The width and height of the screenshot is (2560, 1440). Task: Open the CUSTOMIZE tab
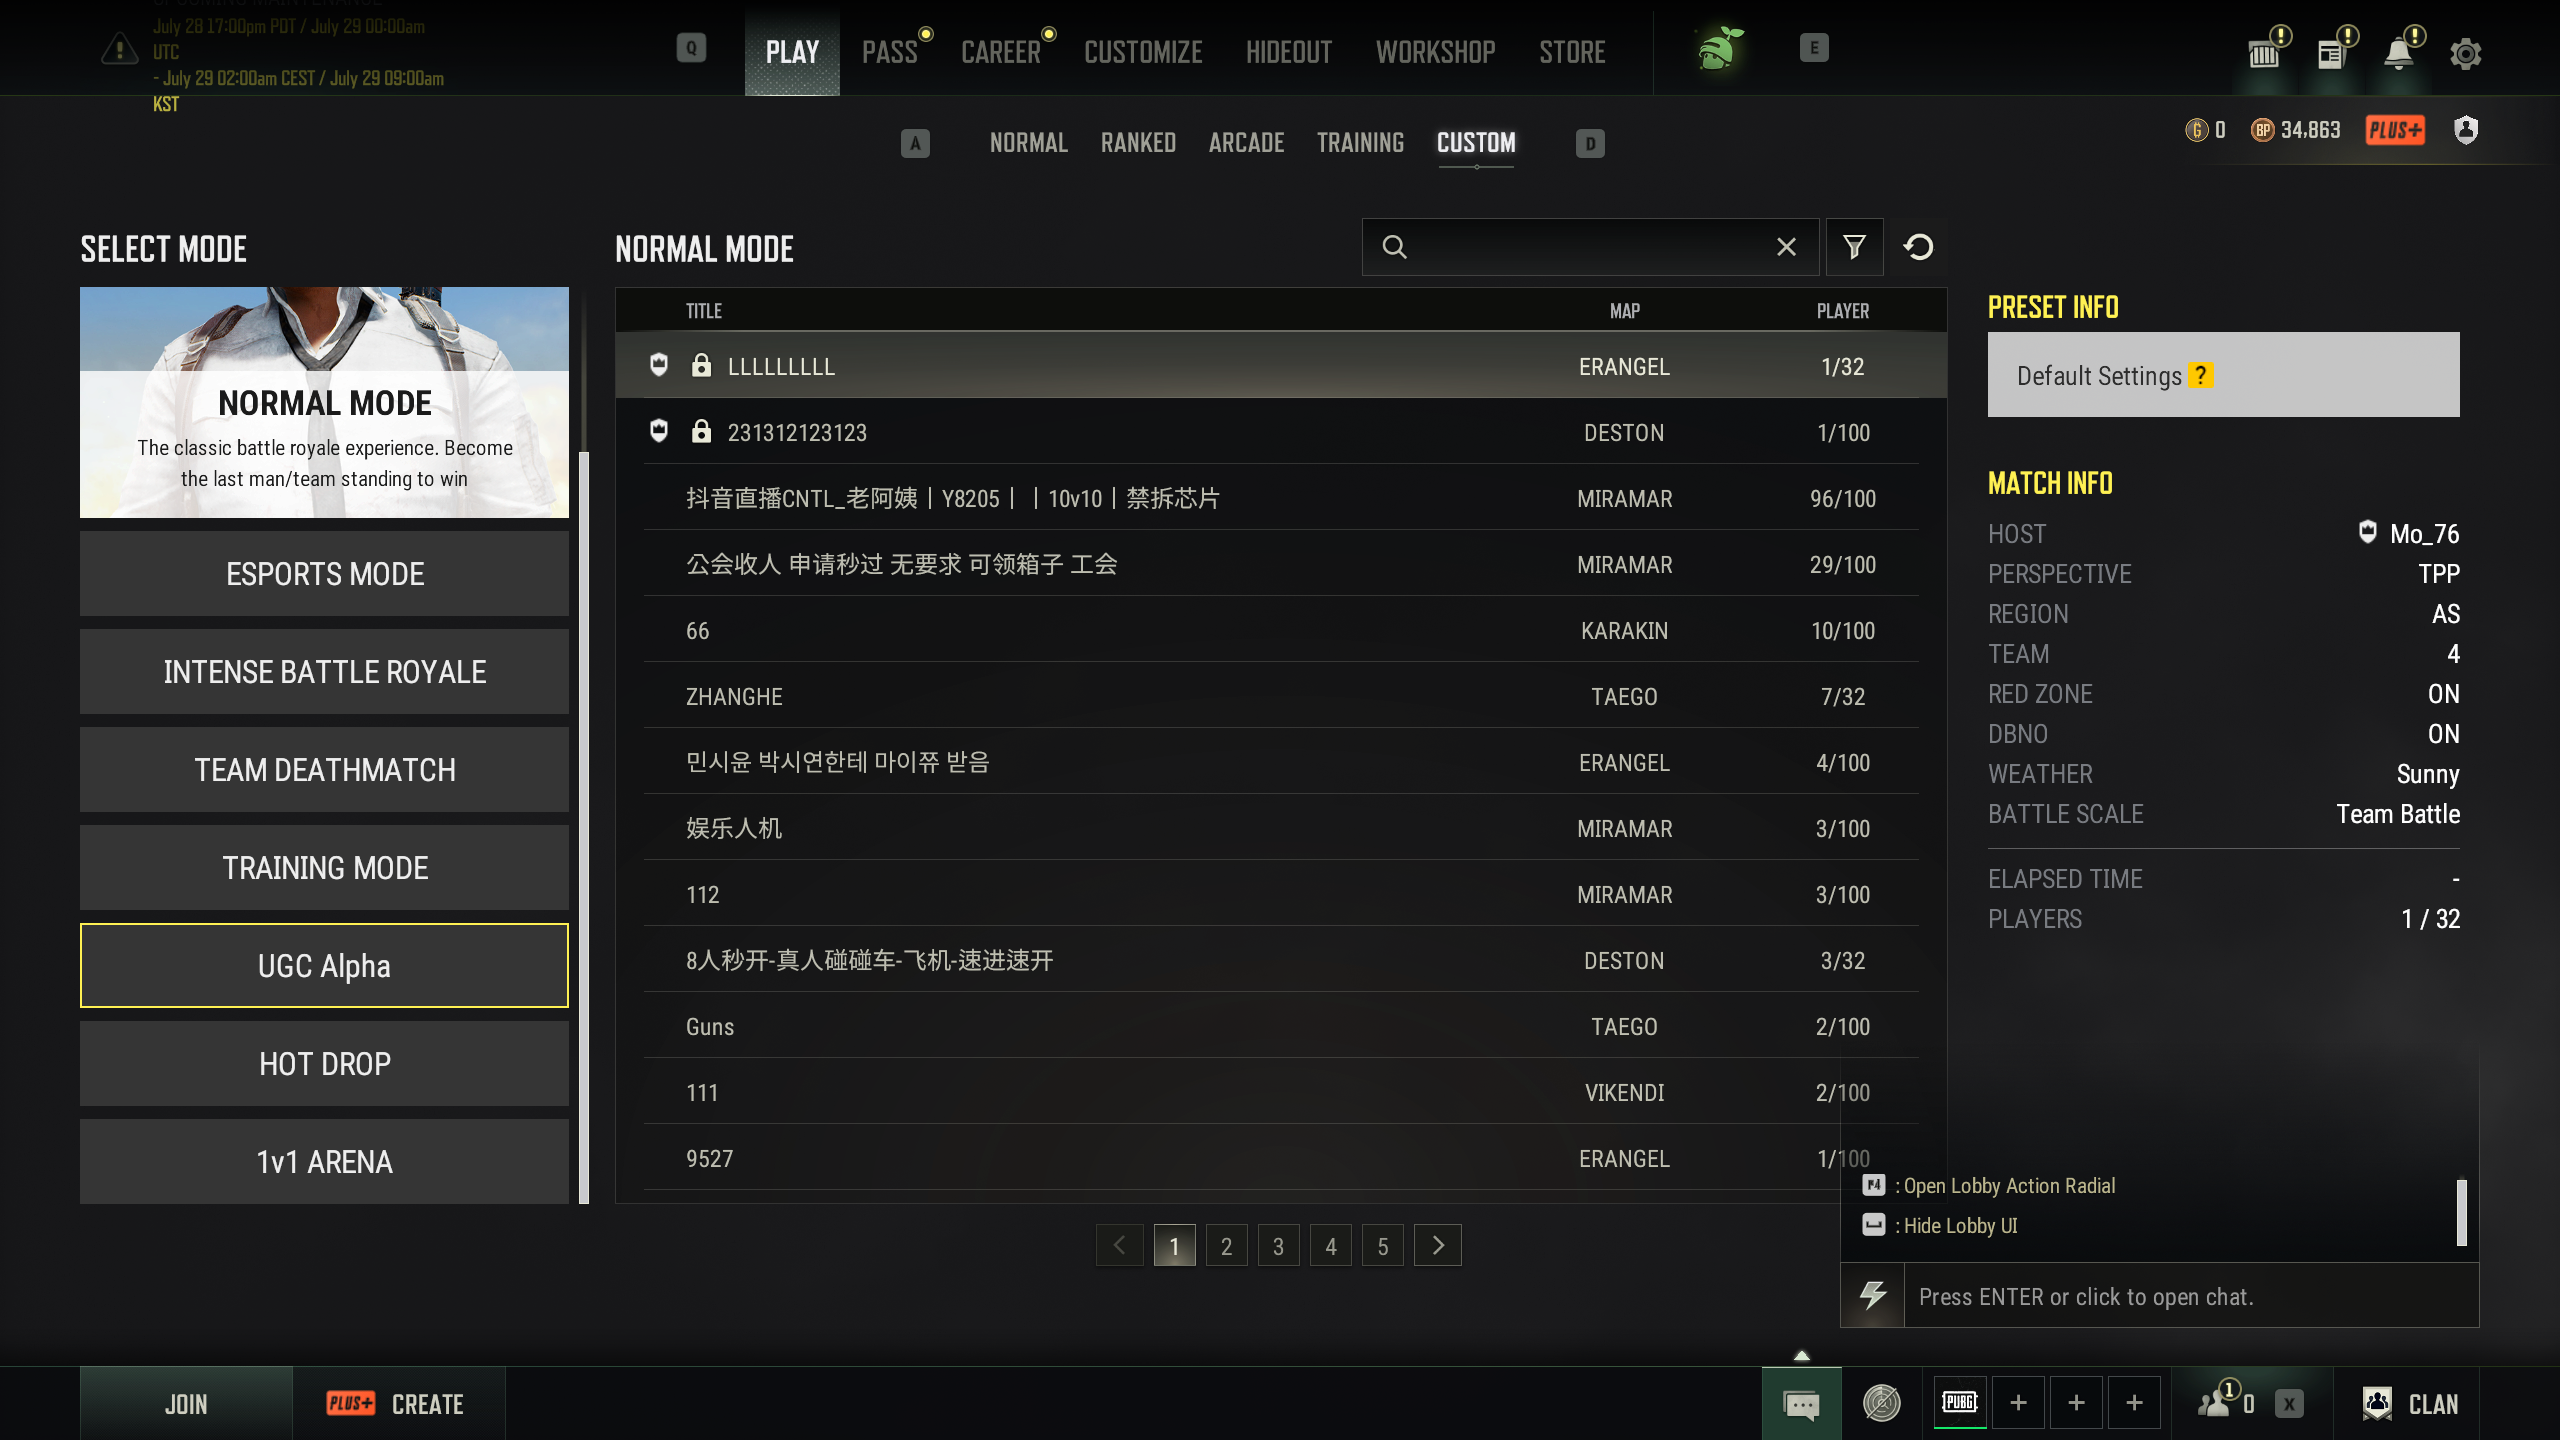pos(1143,52)
